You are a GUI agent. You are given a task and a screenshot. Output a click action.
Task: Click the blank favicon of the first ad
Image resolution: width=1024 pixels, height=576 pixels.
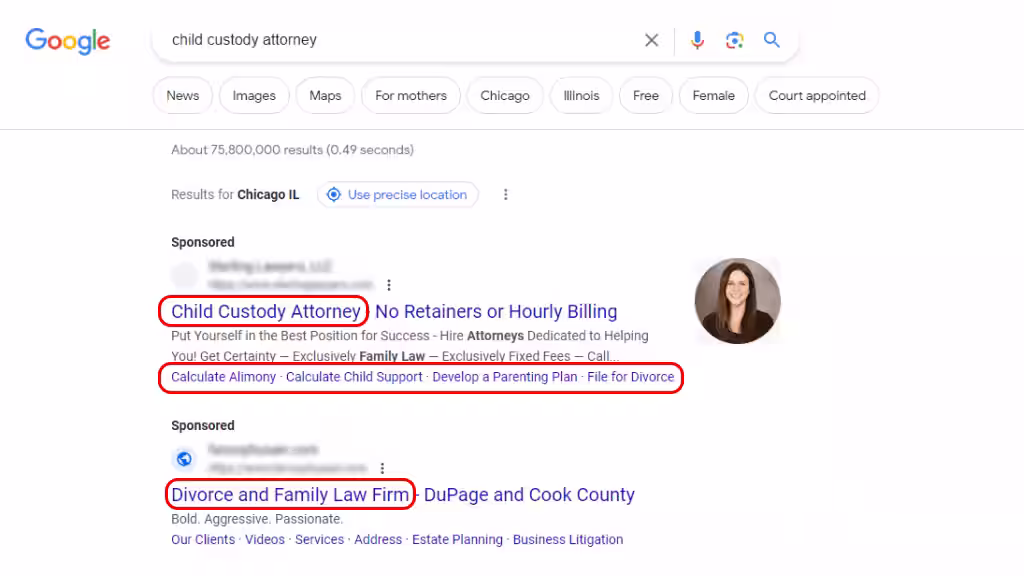pos(184,275)
